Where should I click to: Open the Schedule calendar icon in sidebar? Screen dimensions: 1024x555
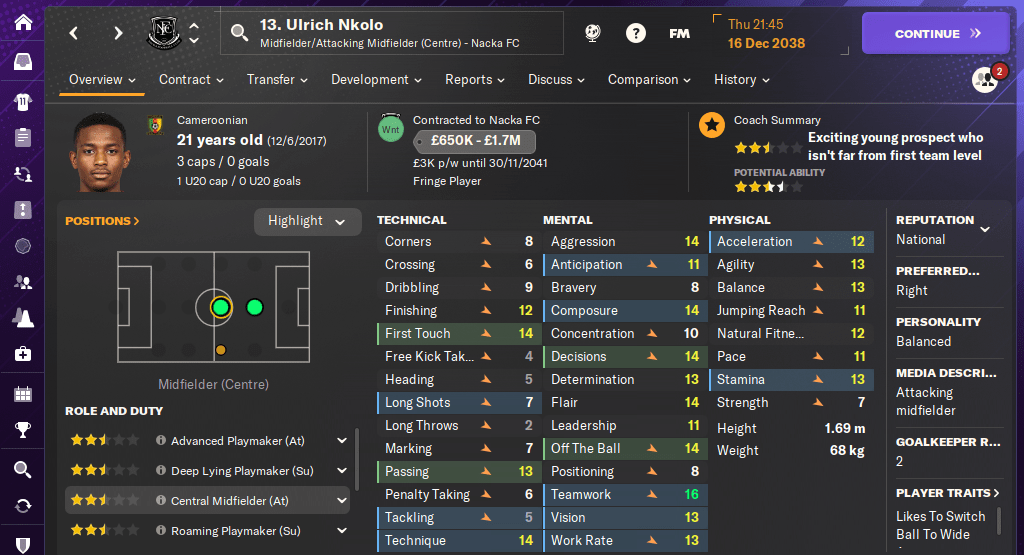[x=22, y=394]
